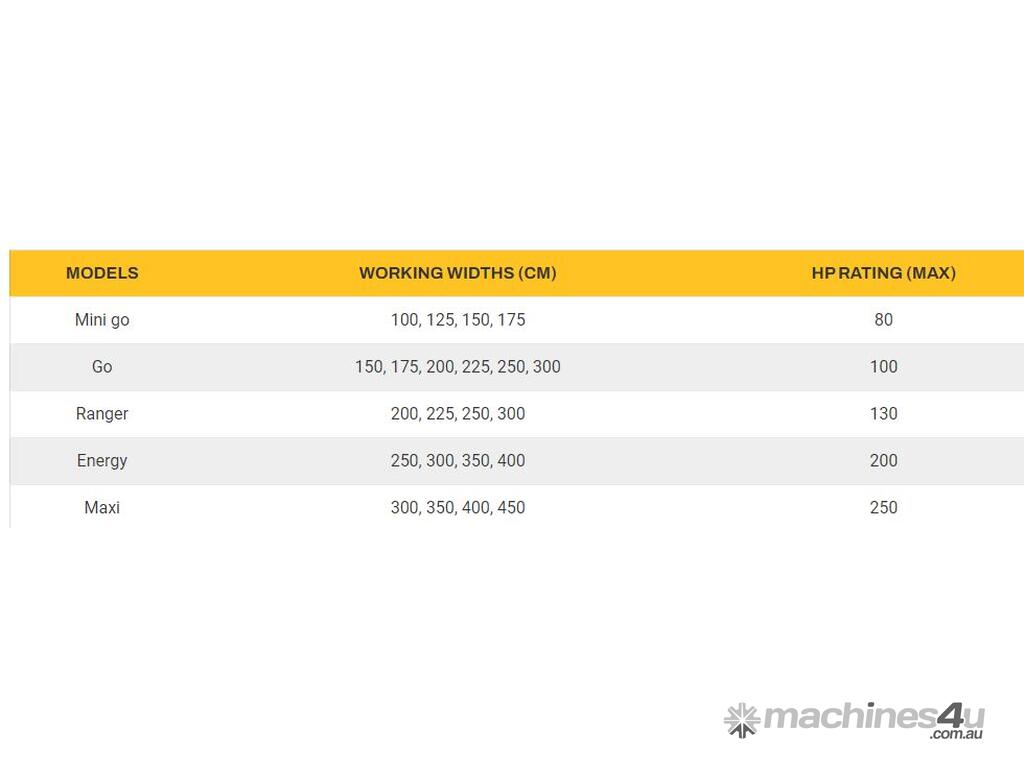Click the machines4u snowflake logo icon
This screenshot has width=1024, height=768.
pyautogui.click(x=742, y=719)
